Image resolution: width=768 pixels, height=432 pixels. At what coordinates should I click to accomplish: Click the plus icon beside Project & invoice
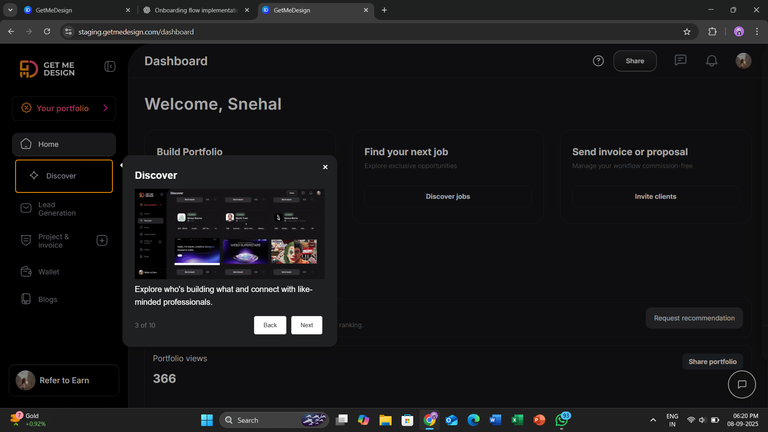102,240
